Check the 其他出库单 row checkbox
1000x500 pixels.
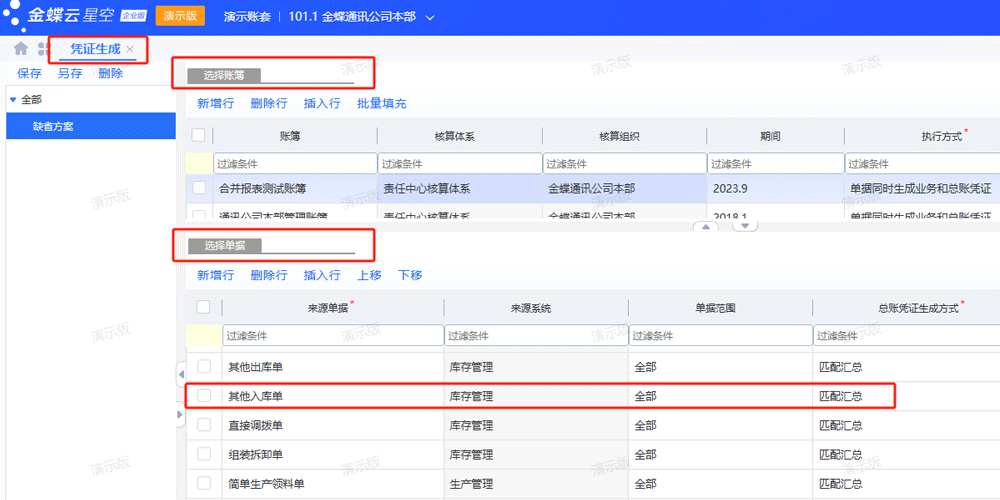point(203,367)
